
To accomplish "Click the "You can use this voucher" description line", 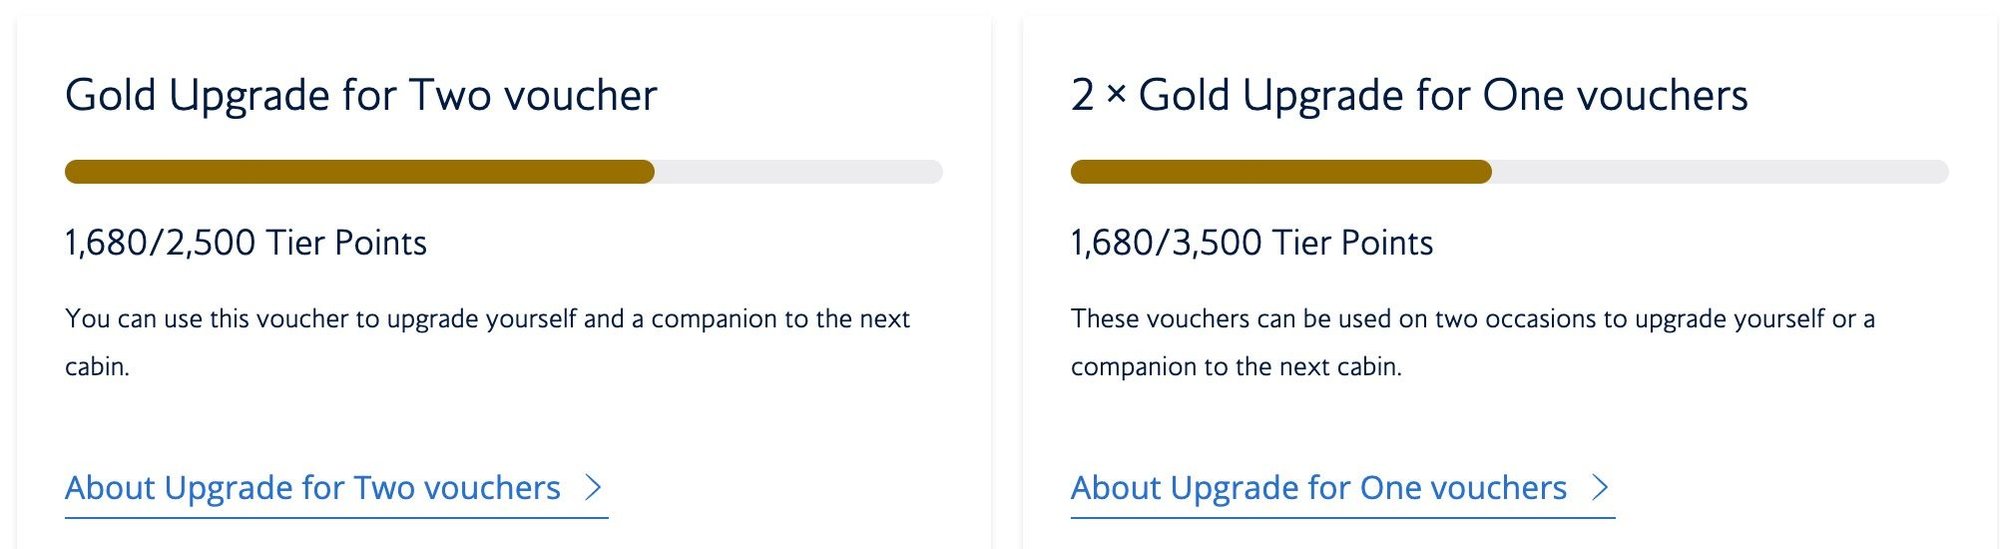I will (487, 319).
